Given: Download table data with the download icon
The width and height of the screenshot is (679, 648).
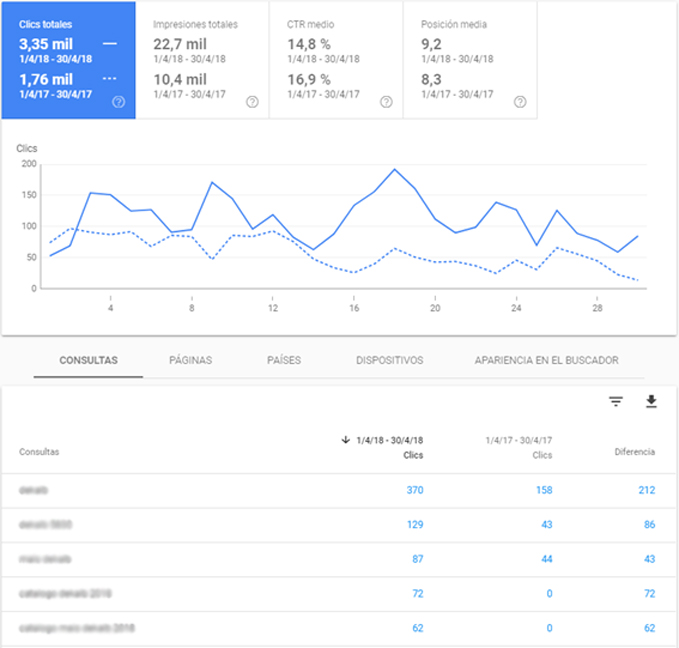Looking at the screenshot, I should click(x=651, y=402).
